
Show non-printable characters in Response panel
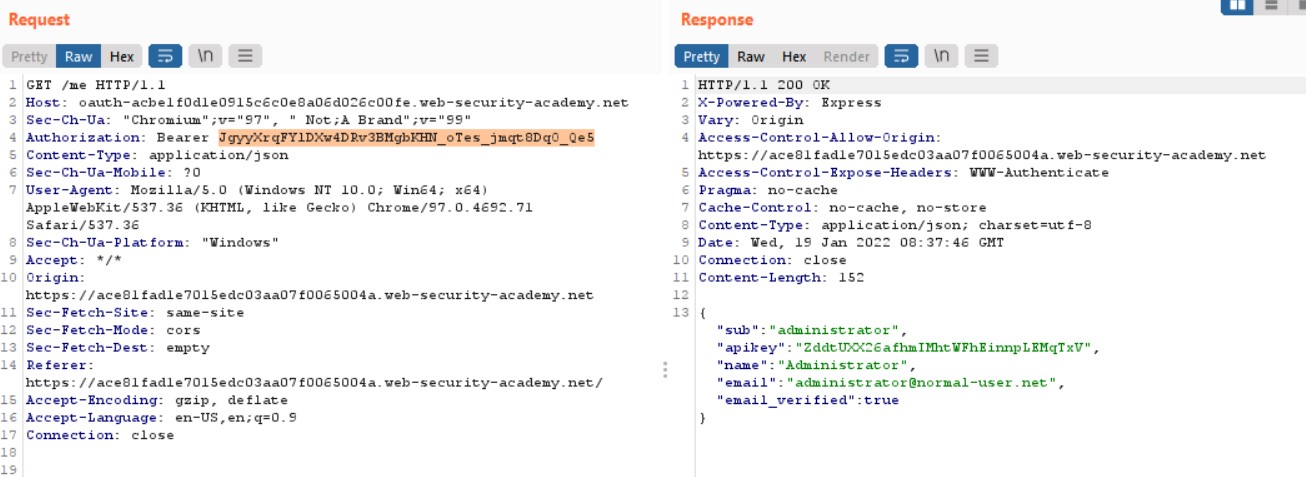pos(941,57)
